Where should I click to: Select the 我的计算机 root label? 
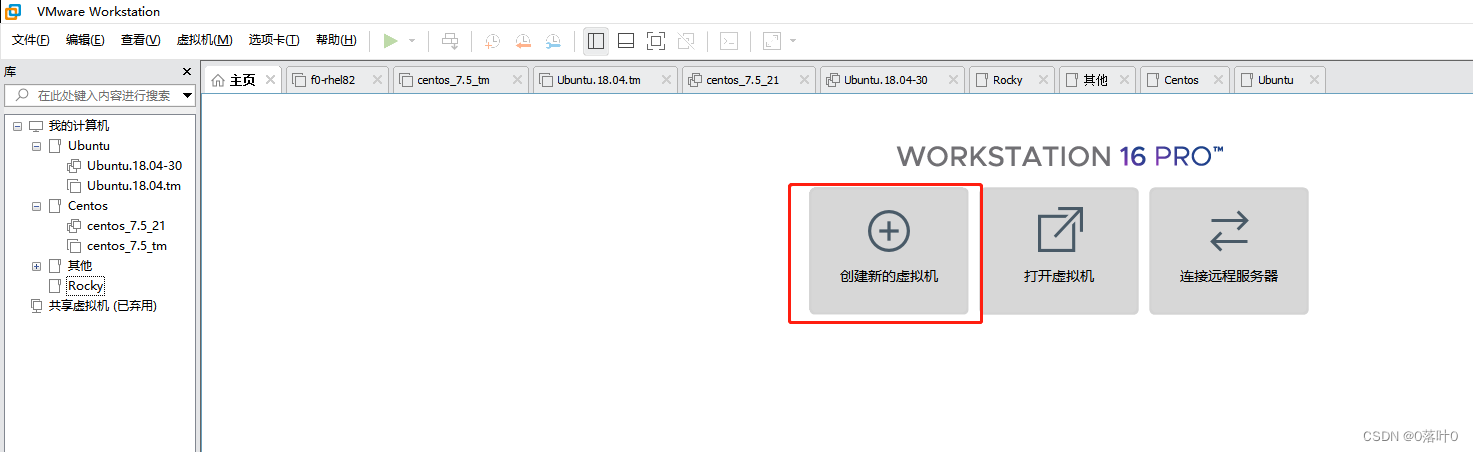tap(79, 126)
